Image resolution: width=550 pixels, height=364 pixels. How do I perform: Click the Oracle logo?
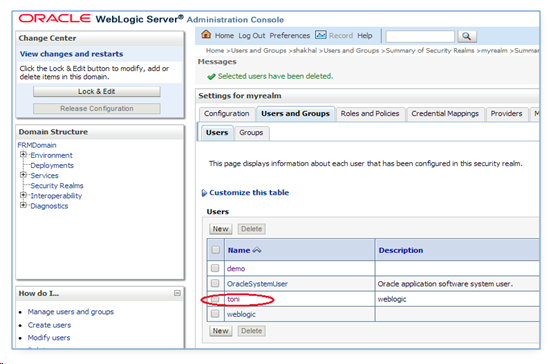coord(54,18)
